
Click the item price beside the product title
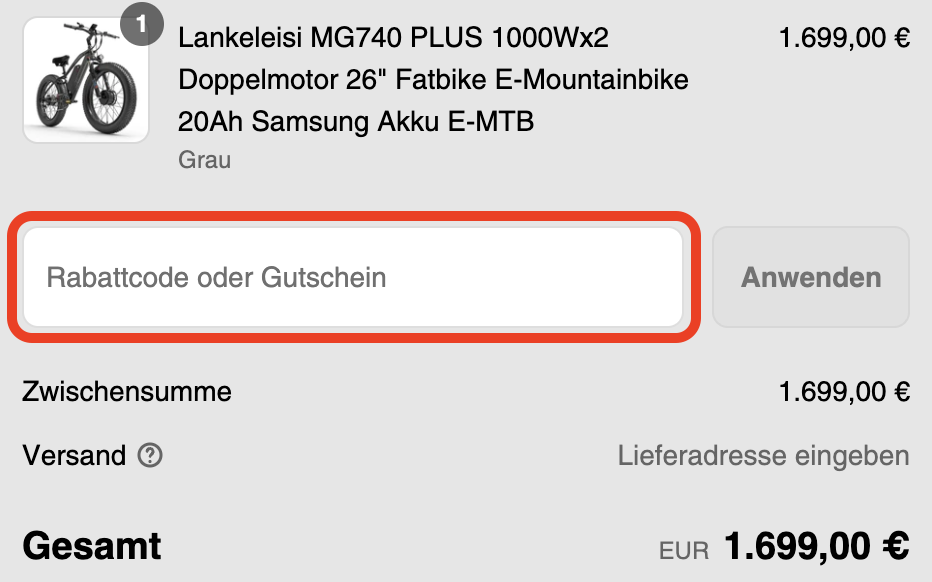[x=844, y=38]
